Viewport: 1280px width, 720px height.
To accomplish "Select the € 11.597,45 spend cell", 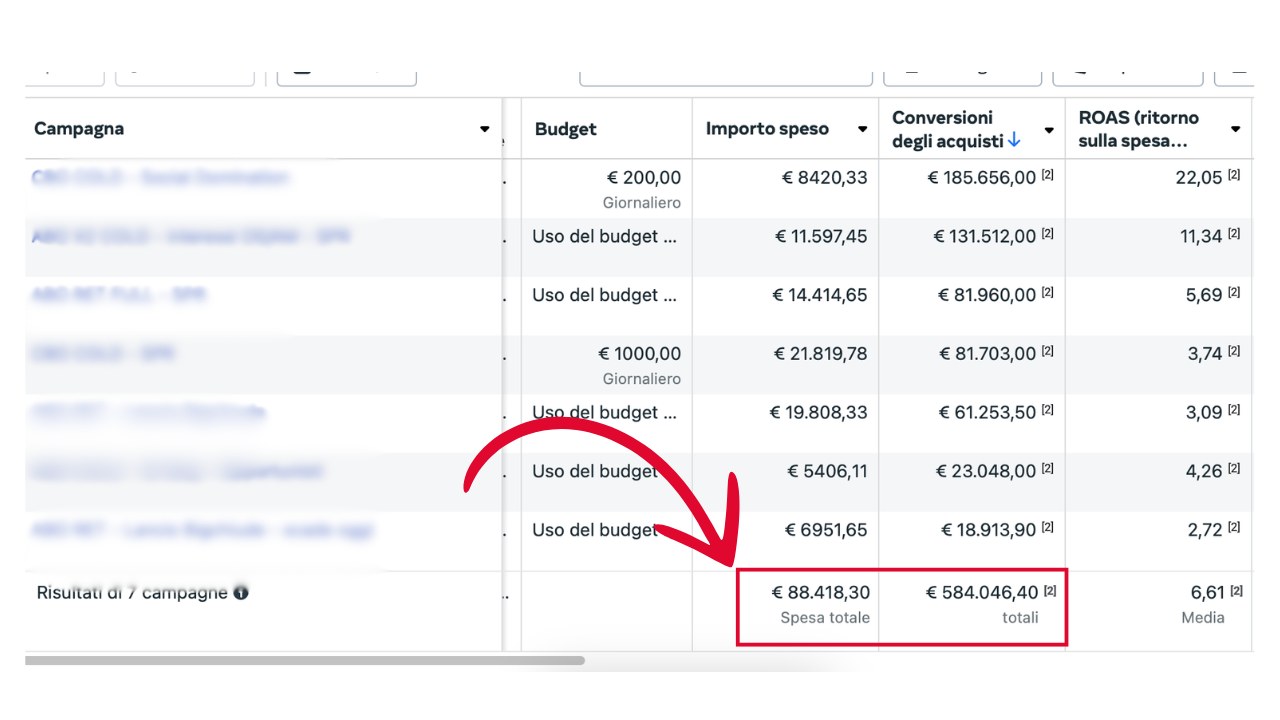I will point(821,237).
